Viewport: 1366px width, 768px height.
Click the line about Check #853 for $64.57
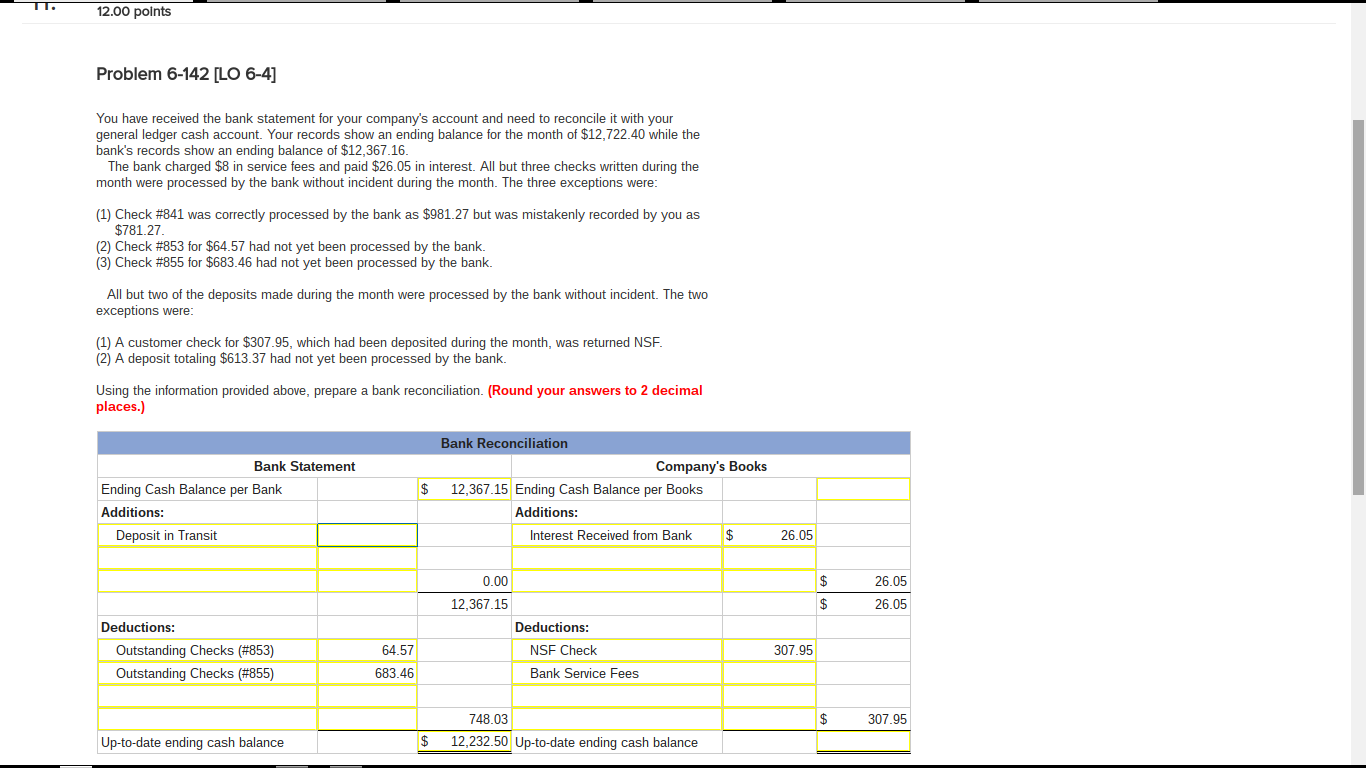pyautogui.click(x=291, y=246)
